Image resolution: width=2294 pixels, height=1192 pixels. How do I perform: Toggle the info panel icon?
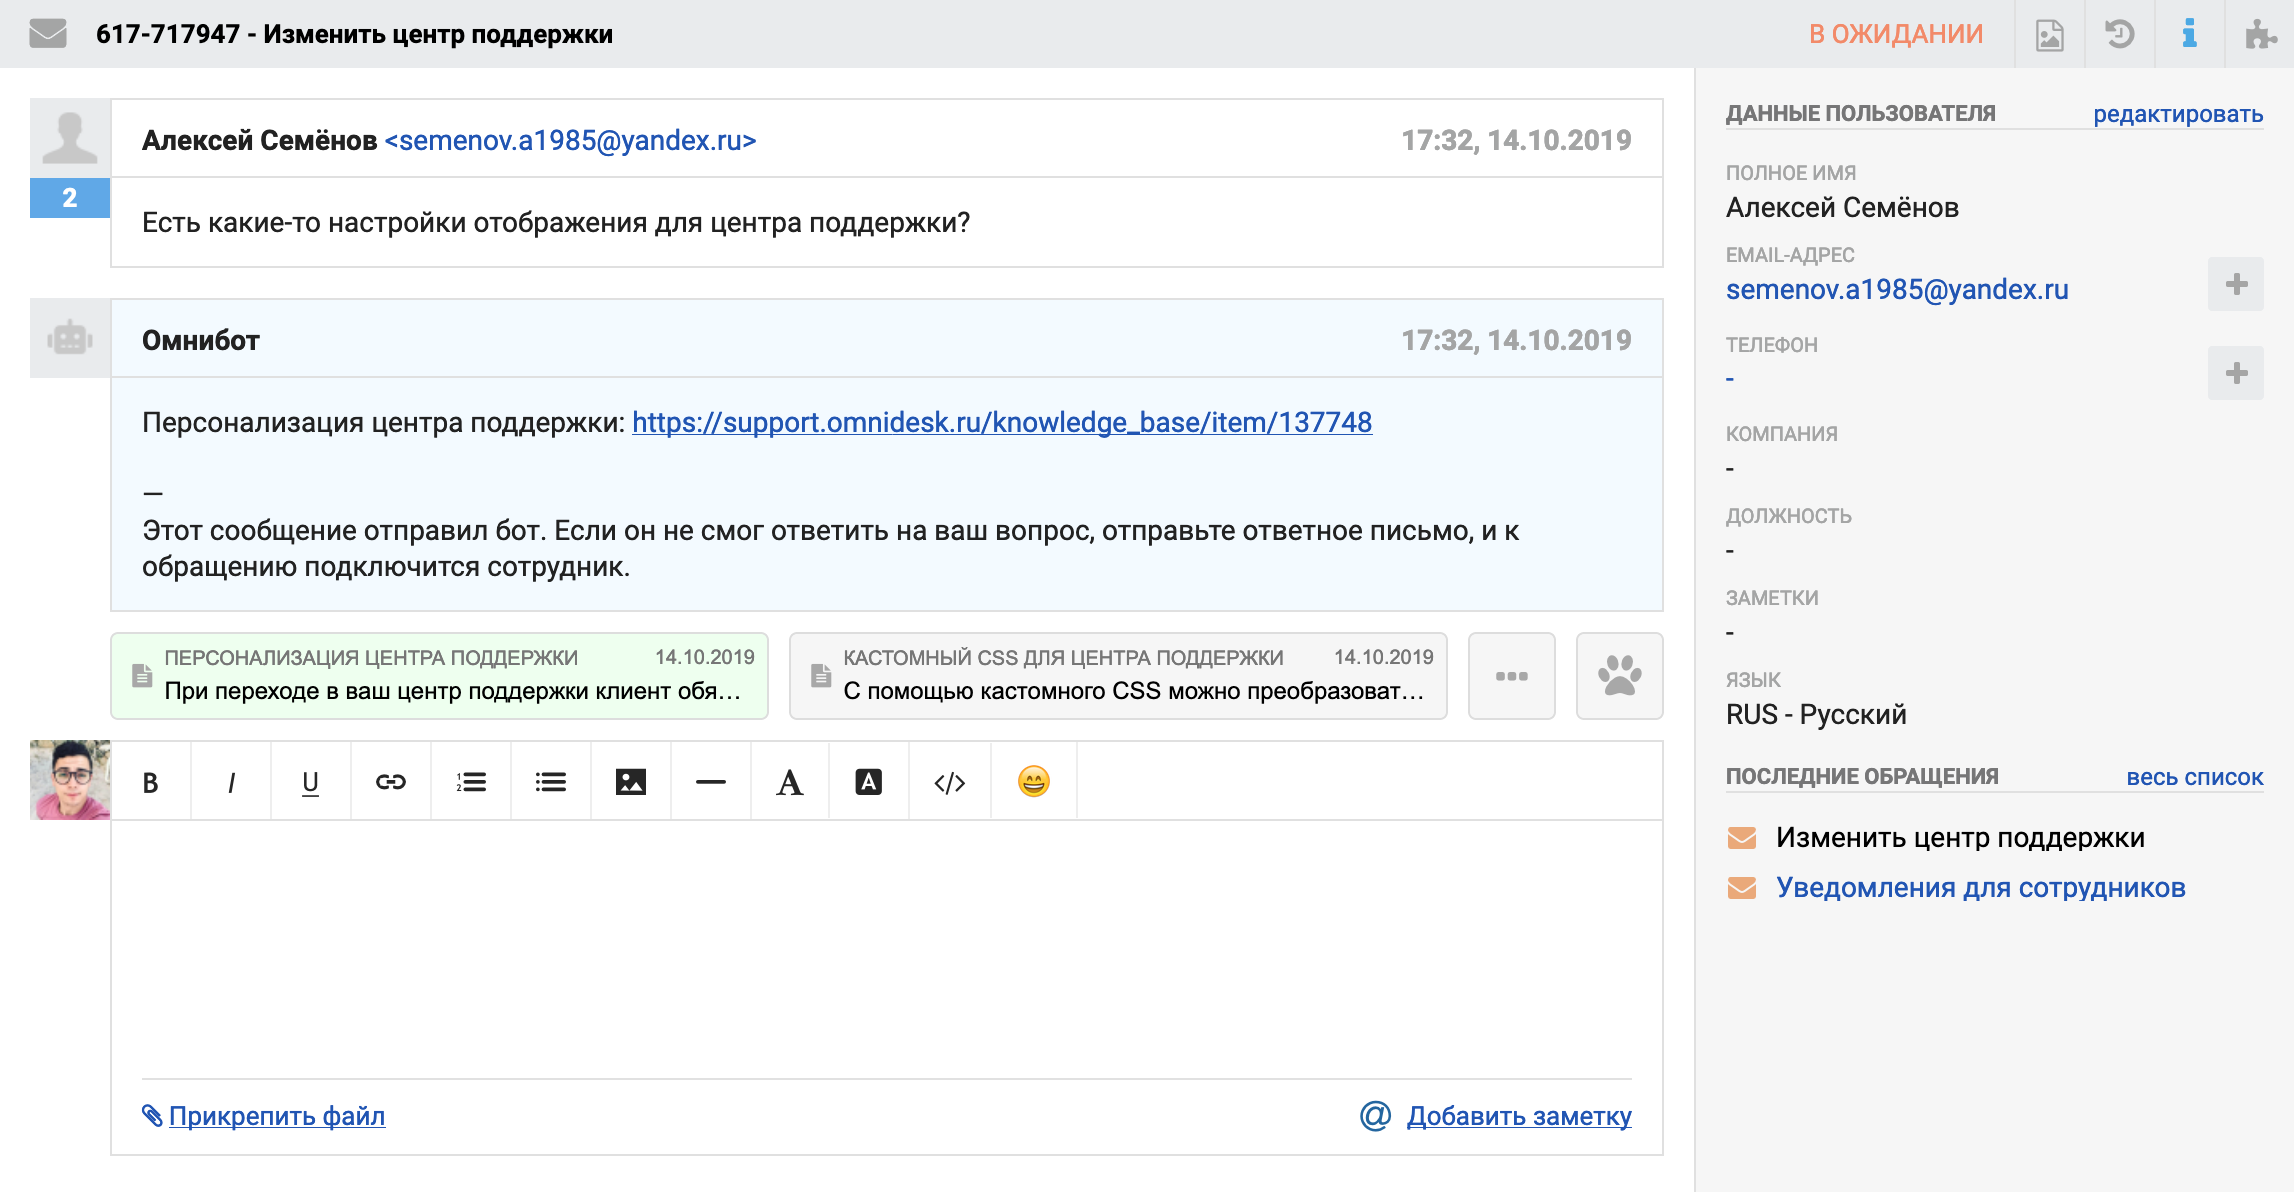[2189, 34]
